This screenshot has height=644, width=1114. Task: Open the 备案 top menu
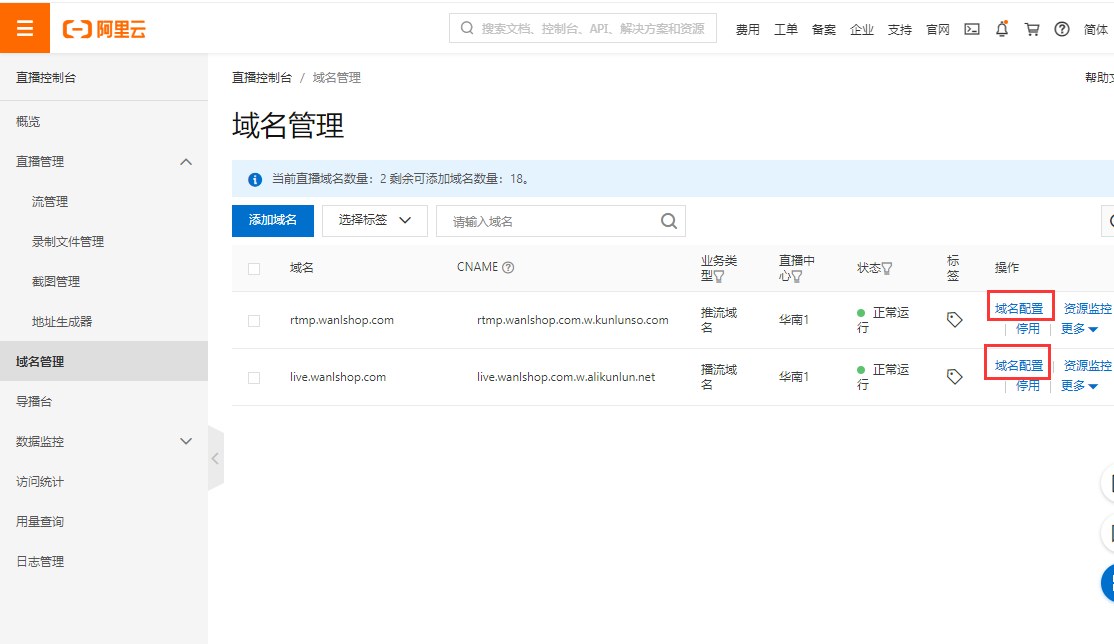823,29
